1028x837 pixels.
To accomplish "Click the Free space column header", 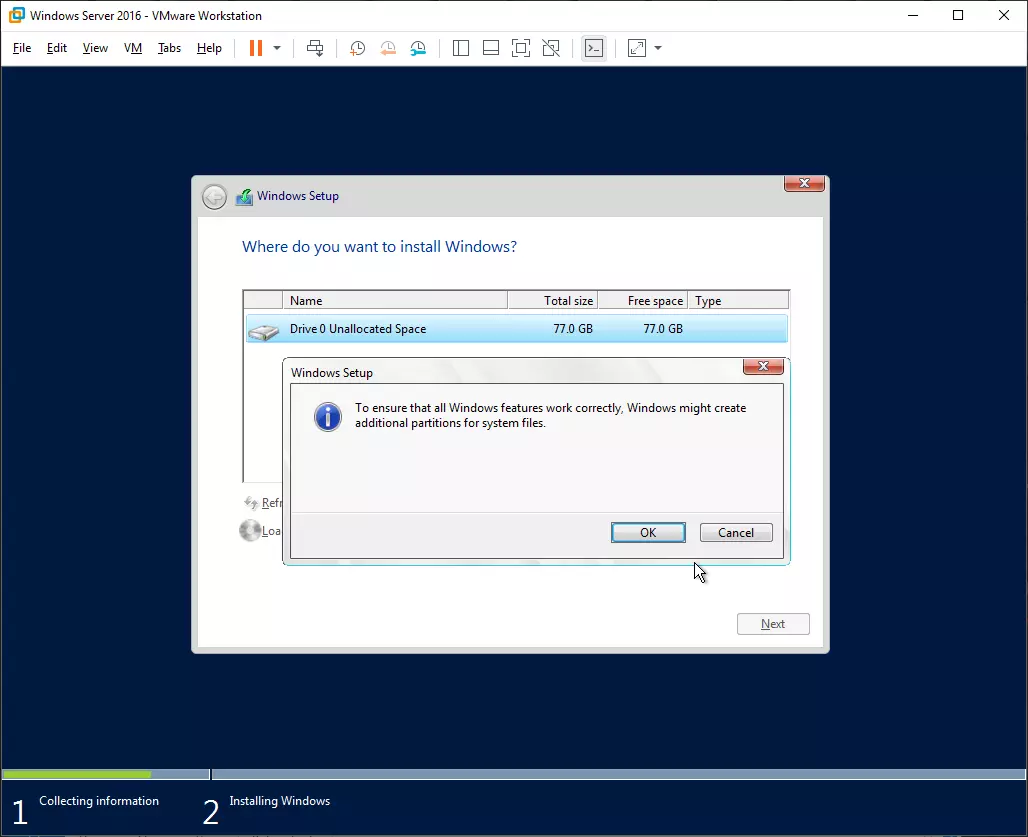I will [x=643, y=300].
